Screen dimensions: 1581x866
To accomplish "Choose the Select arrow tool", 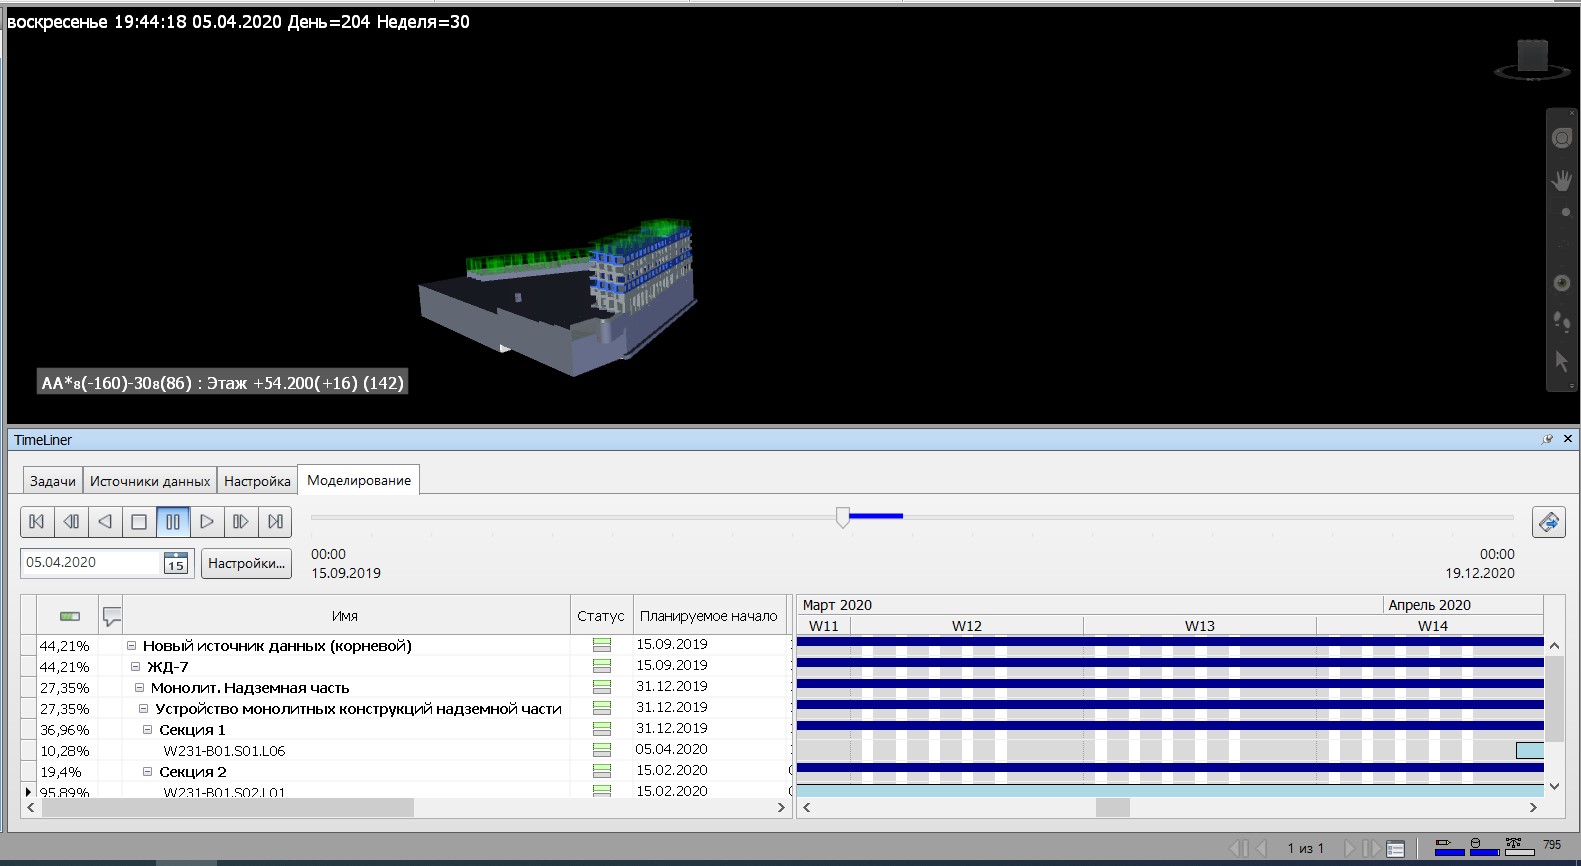I will (x=1562, y=362).
